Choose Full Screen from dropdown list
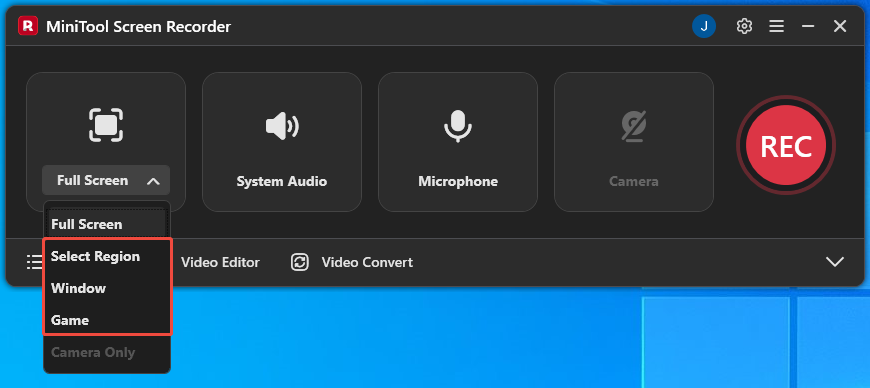The width and height of the screenshot is (870, 388). 107,224
